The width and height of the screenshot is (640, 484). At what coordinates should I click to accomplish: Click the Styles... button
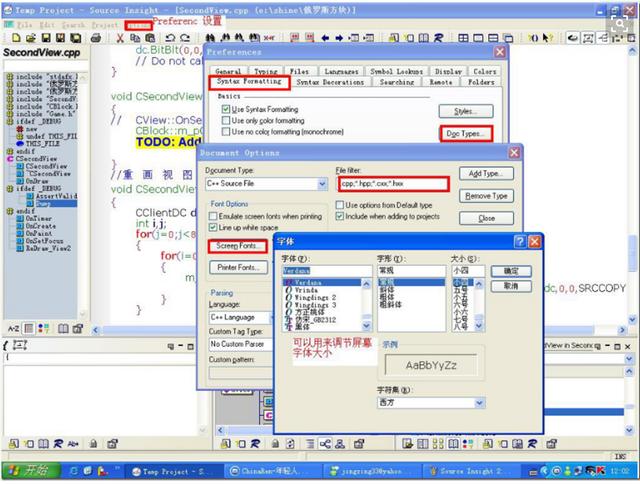pyautogui.click(x=466, y=111)
